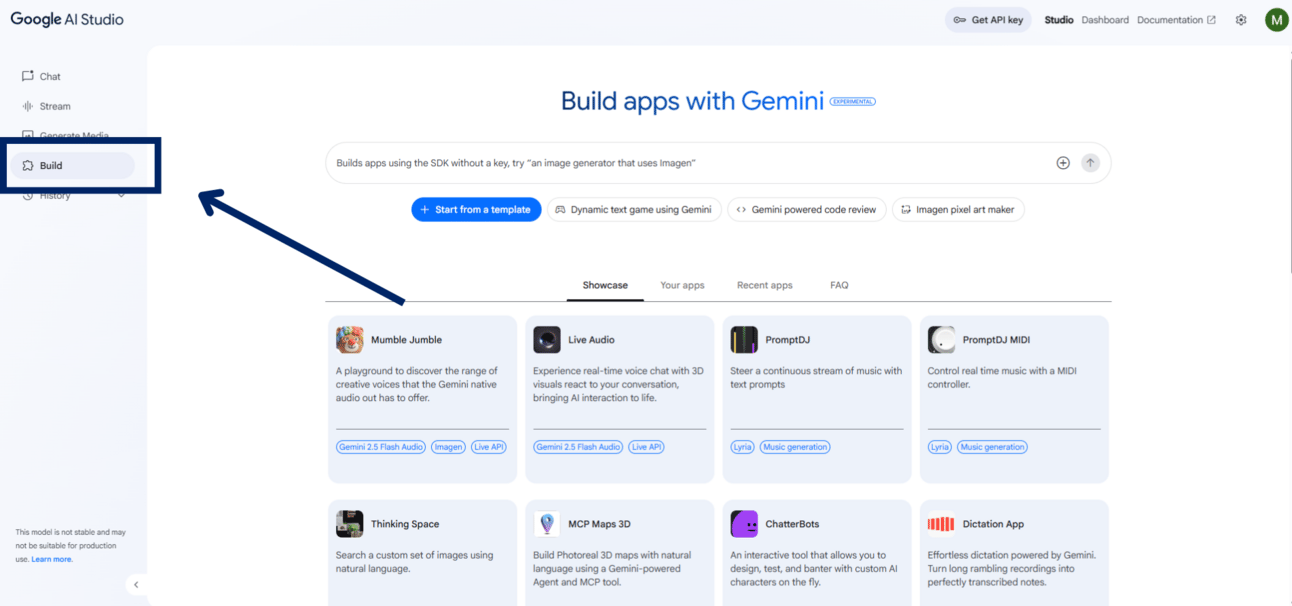Open the Dictation App icon
The width and height of the screenshot is (1292, 606).
point(941,524)
